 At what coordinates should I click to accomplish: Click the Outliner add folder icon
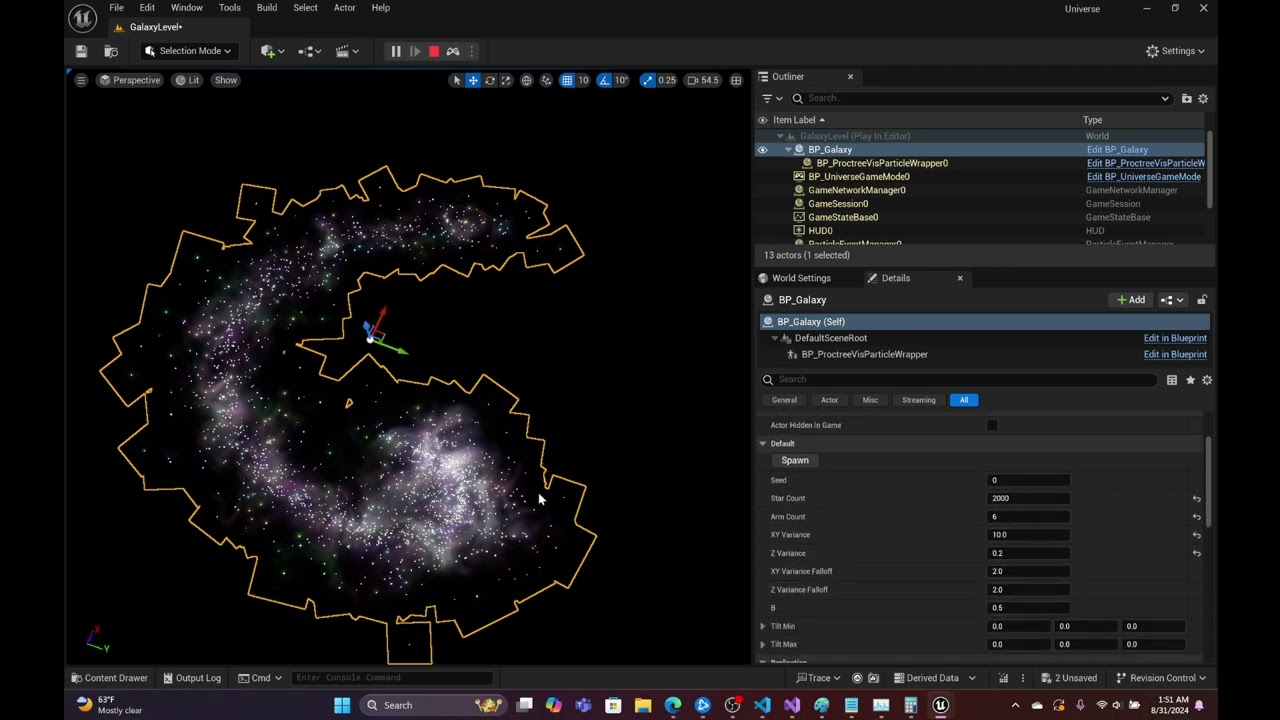click(1186, 98)
